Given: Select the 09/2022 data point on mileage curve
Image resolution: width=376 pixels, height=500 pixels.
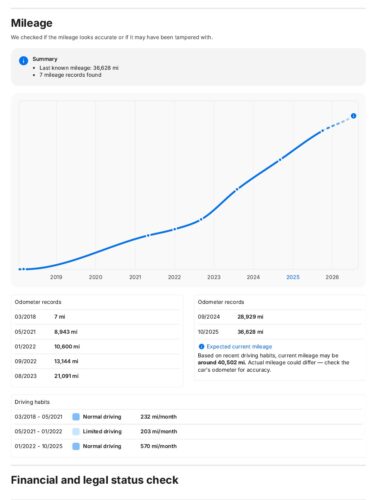Looking at the screenshot, I should click(x=201, y=219).
